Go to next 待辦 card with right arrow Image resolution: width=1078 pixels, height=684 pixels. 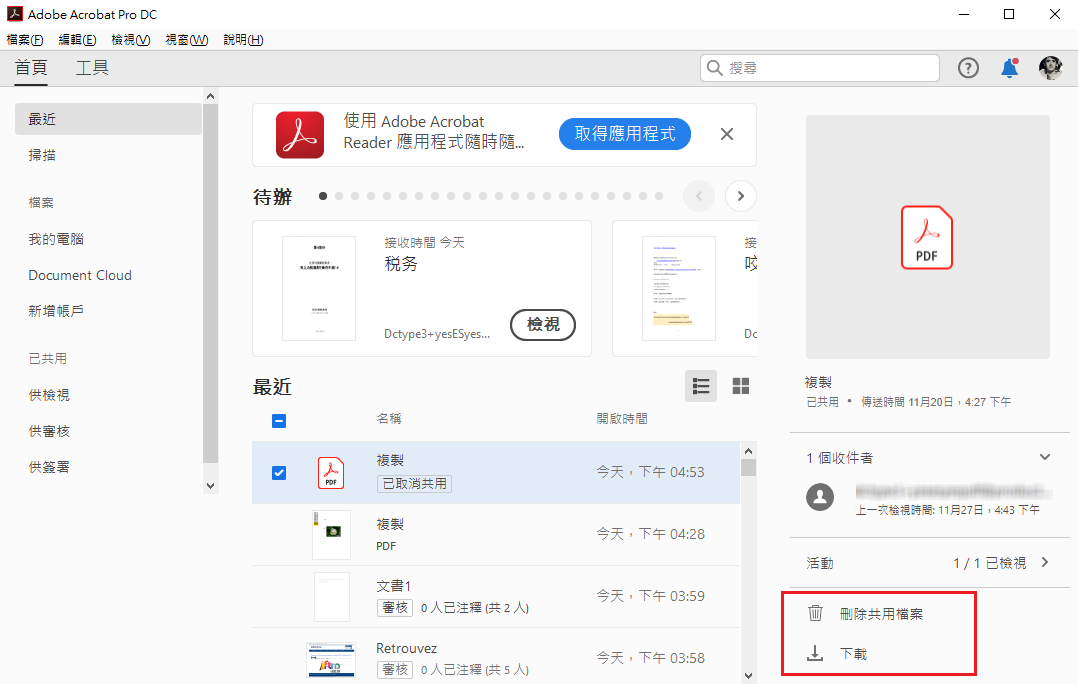[740, 197]
